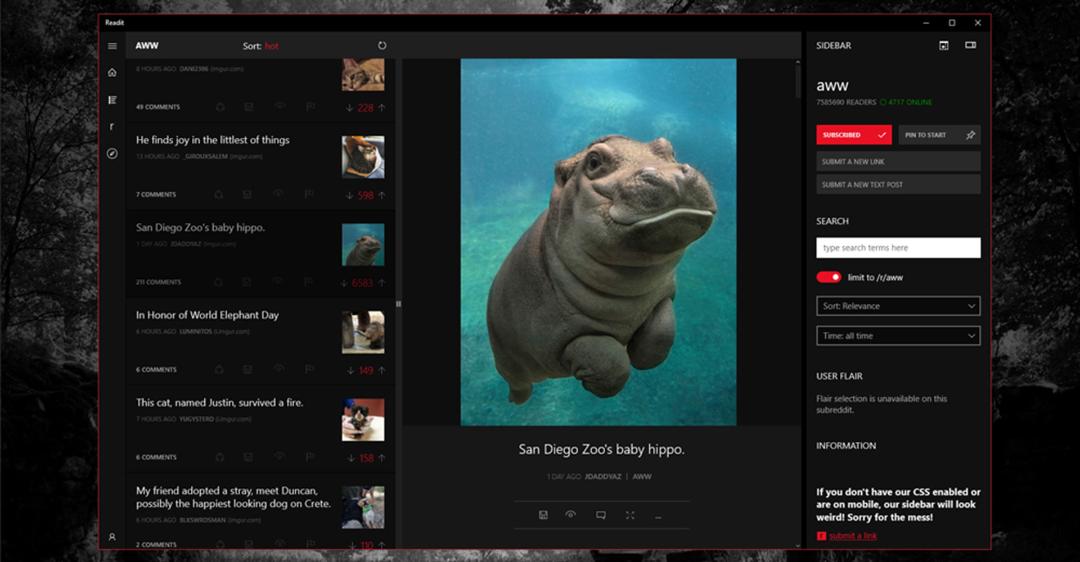Click the 'AWW' subreddit header title
Screen dimensions: 1080x562
click(147, 45)
